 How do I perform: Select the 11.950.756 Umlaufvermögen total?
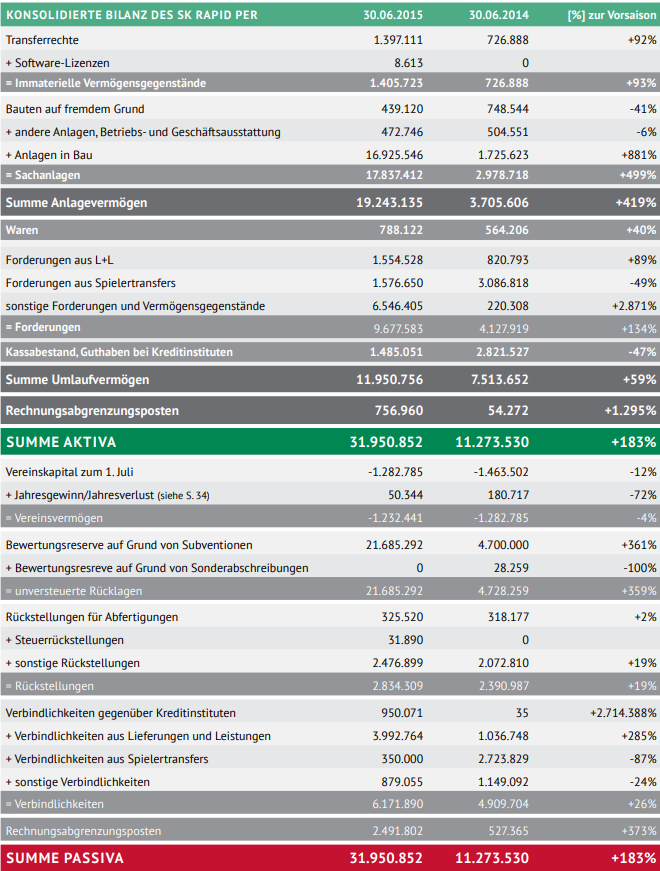[389, 380]
